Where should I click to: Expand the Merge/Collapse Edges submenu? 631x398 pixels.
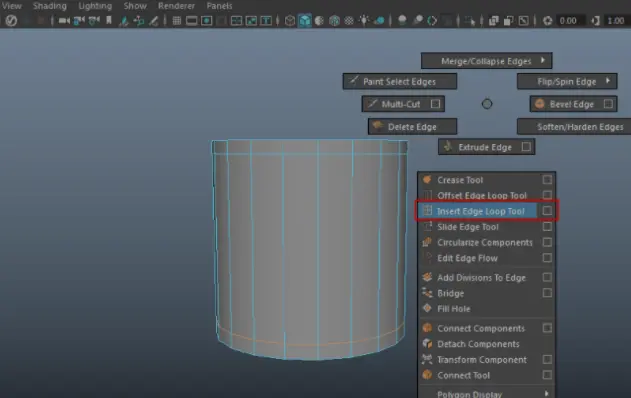[x=487, y=61]
